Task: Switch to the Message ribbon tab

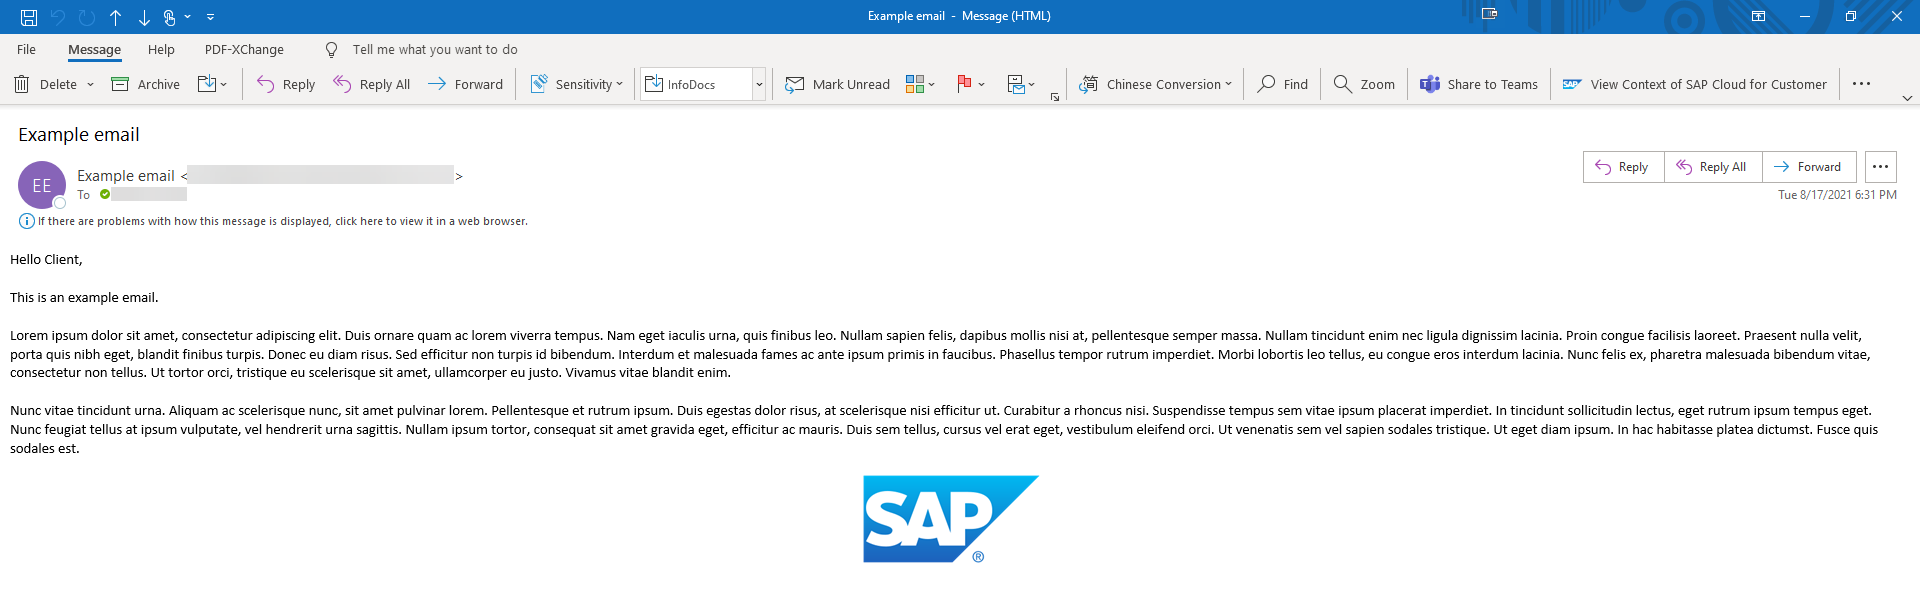Action: (x=94, y=49)
